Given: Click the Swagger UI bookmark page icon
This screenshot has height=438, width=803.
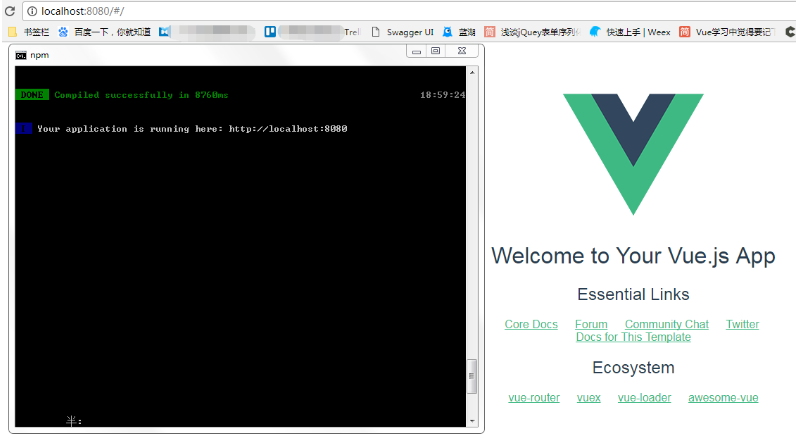Looking at the screenshot, I should [x=375, y=32].
